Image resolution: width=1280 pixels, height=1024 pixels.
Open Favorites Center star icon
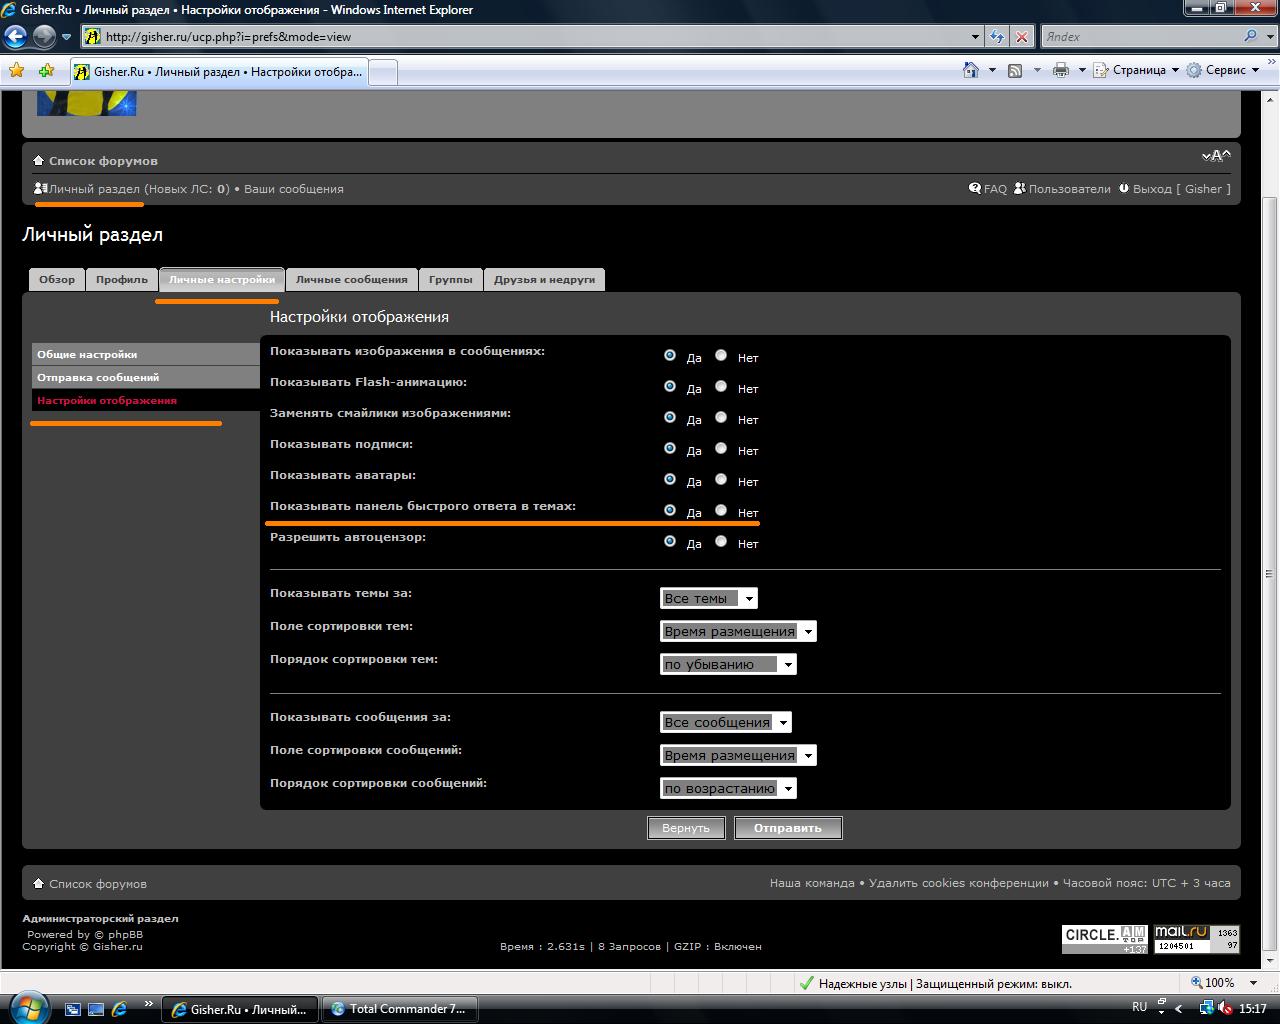point(16,71)
